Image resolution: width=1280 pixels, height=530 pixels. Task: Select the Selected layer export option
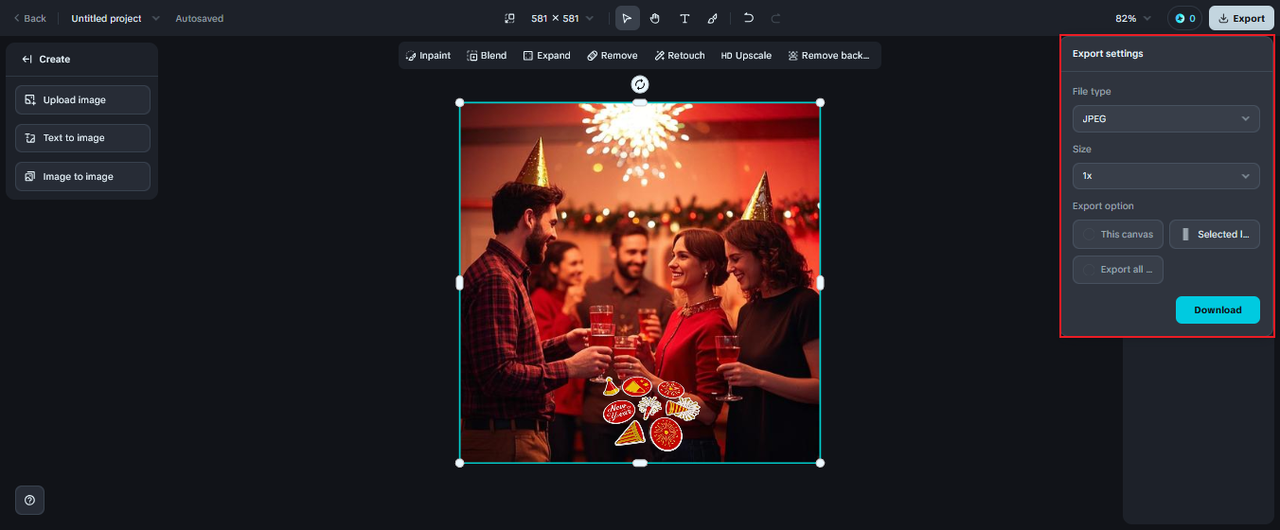point(1214,234)
